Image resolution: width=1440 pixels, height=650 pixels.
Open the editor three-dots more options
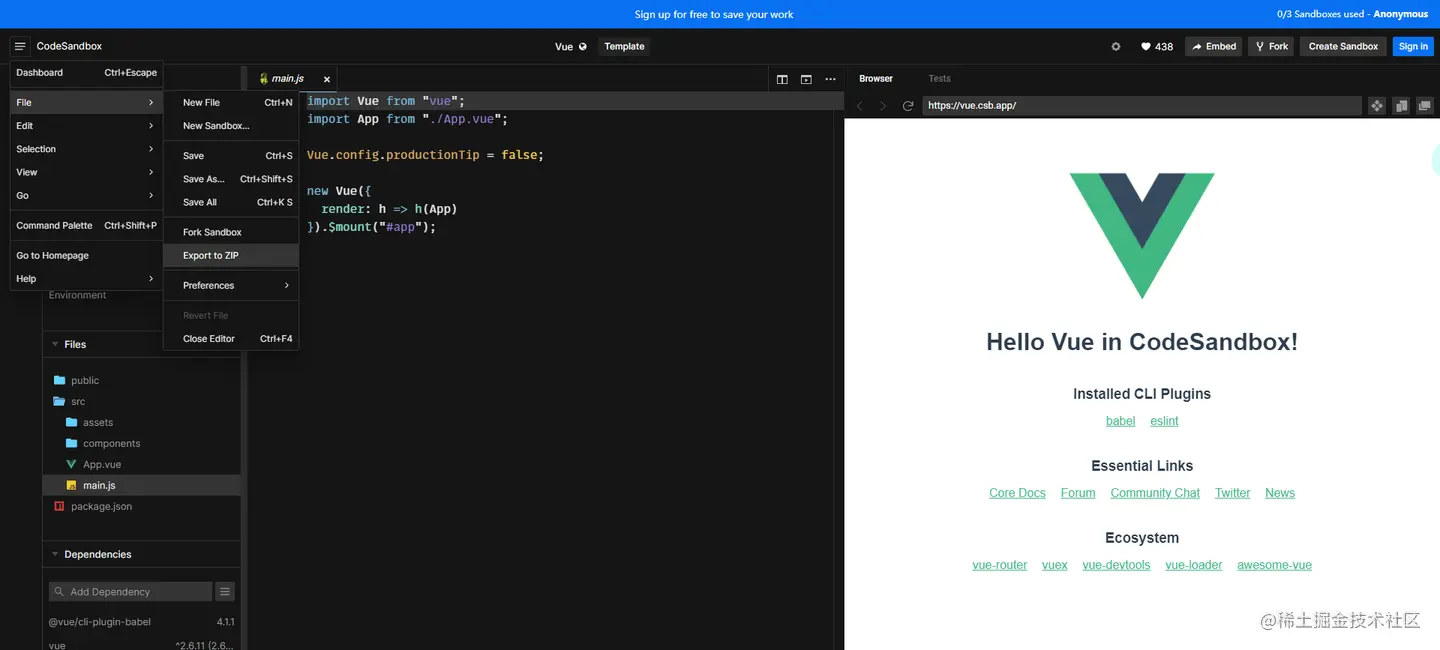pyautogui.click(x=830, y=79)
